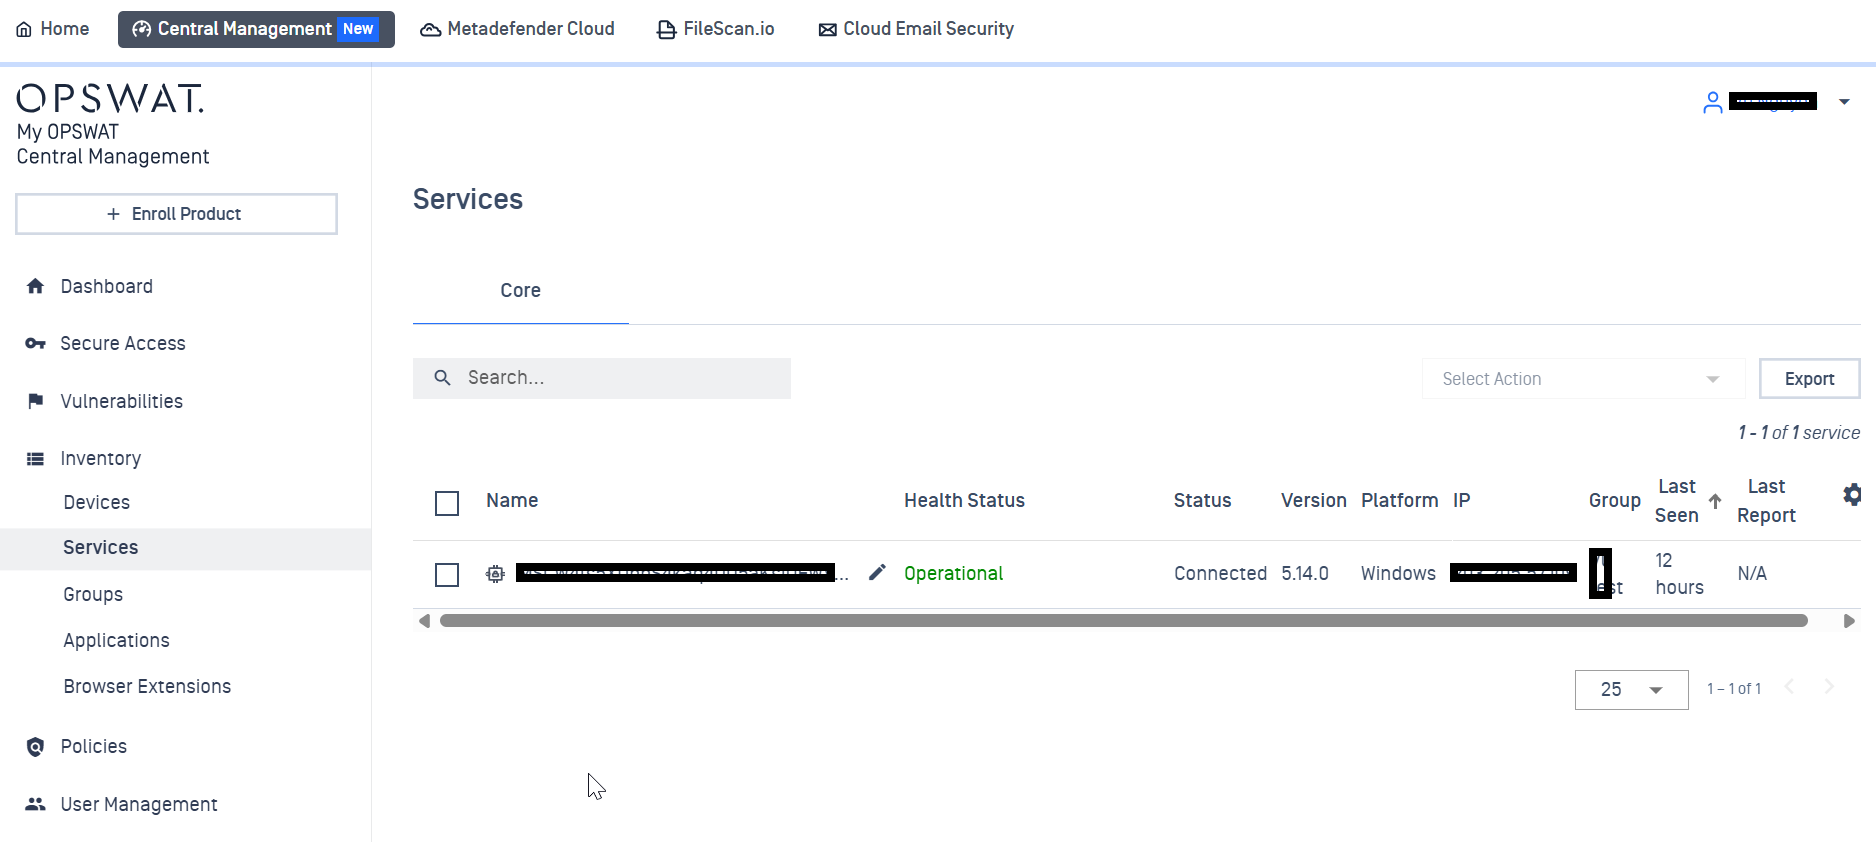The width and height of the screenshot is (1876, 842).
Task: Open the Select Action dropdown
Action: coord(1583,379)
